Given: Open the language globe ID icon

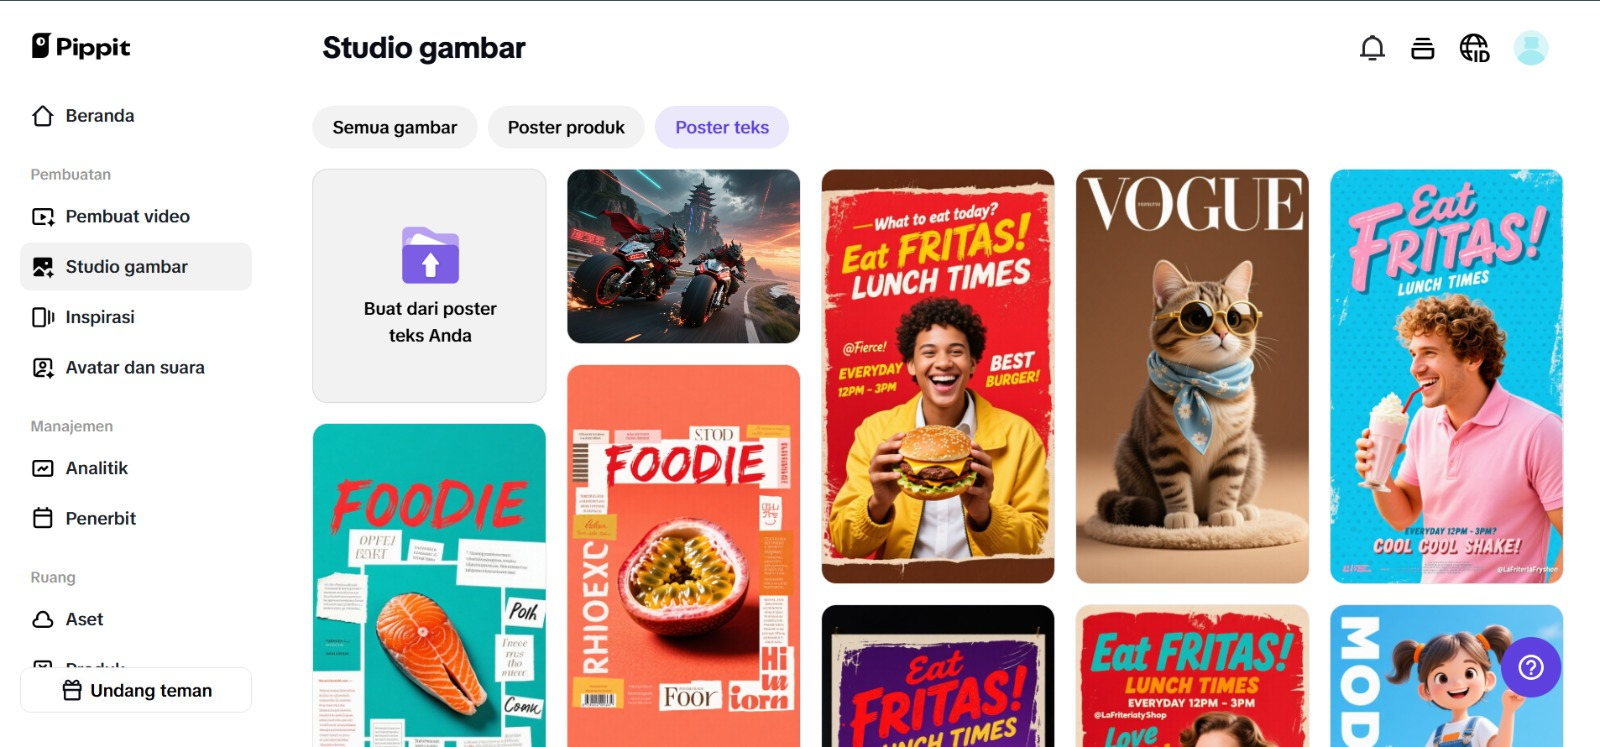Looking at the screenshot, I should click(x=1474, y=48).
